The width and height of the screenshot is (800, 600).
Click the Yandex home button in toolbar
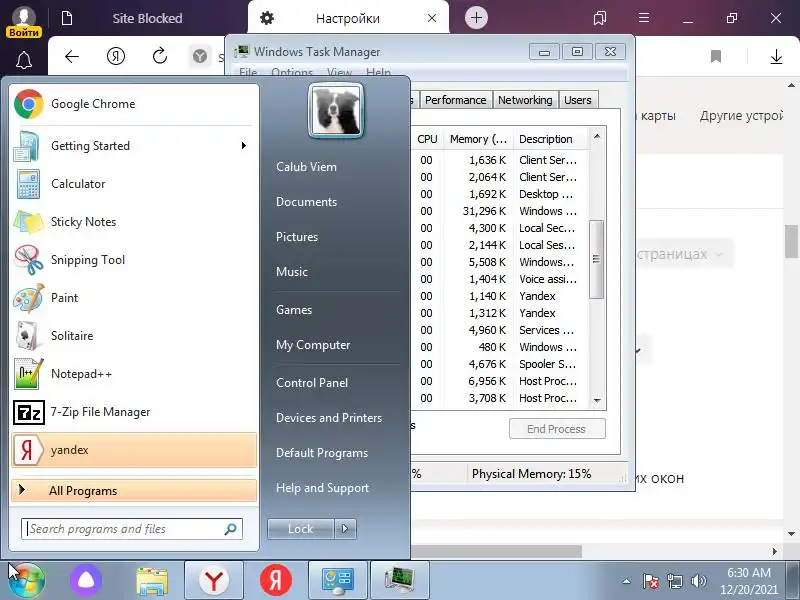116,56
